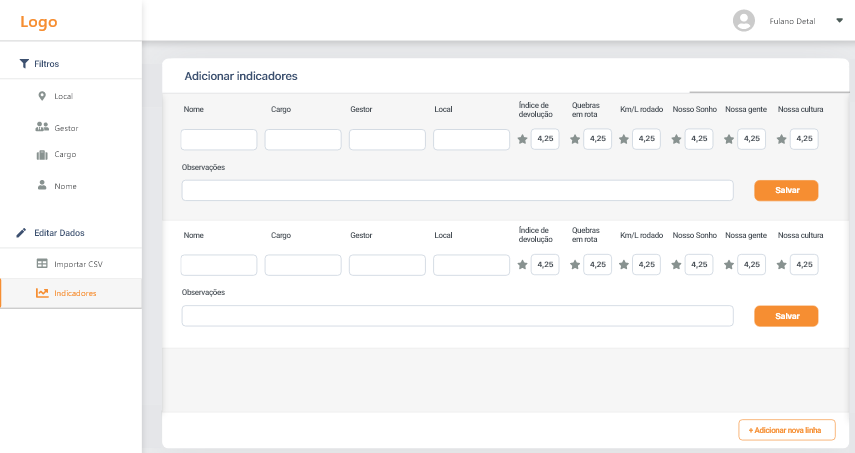This screenshot has width=855, height=453.
Task: Edit first row Nosso Sonho 4,25 value
Action: (x=699, y=139)
